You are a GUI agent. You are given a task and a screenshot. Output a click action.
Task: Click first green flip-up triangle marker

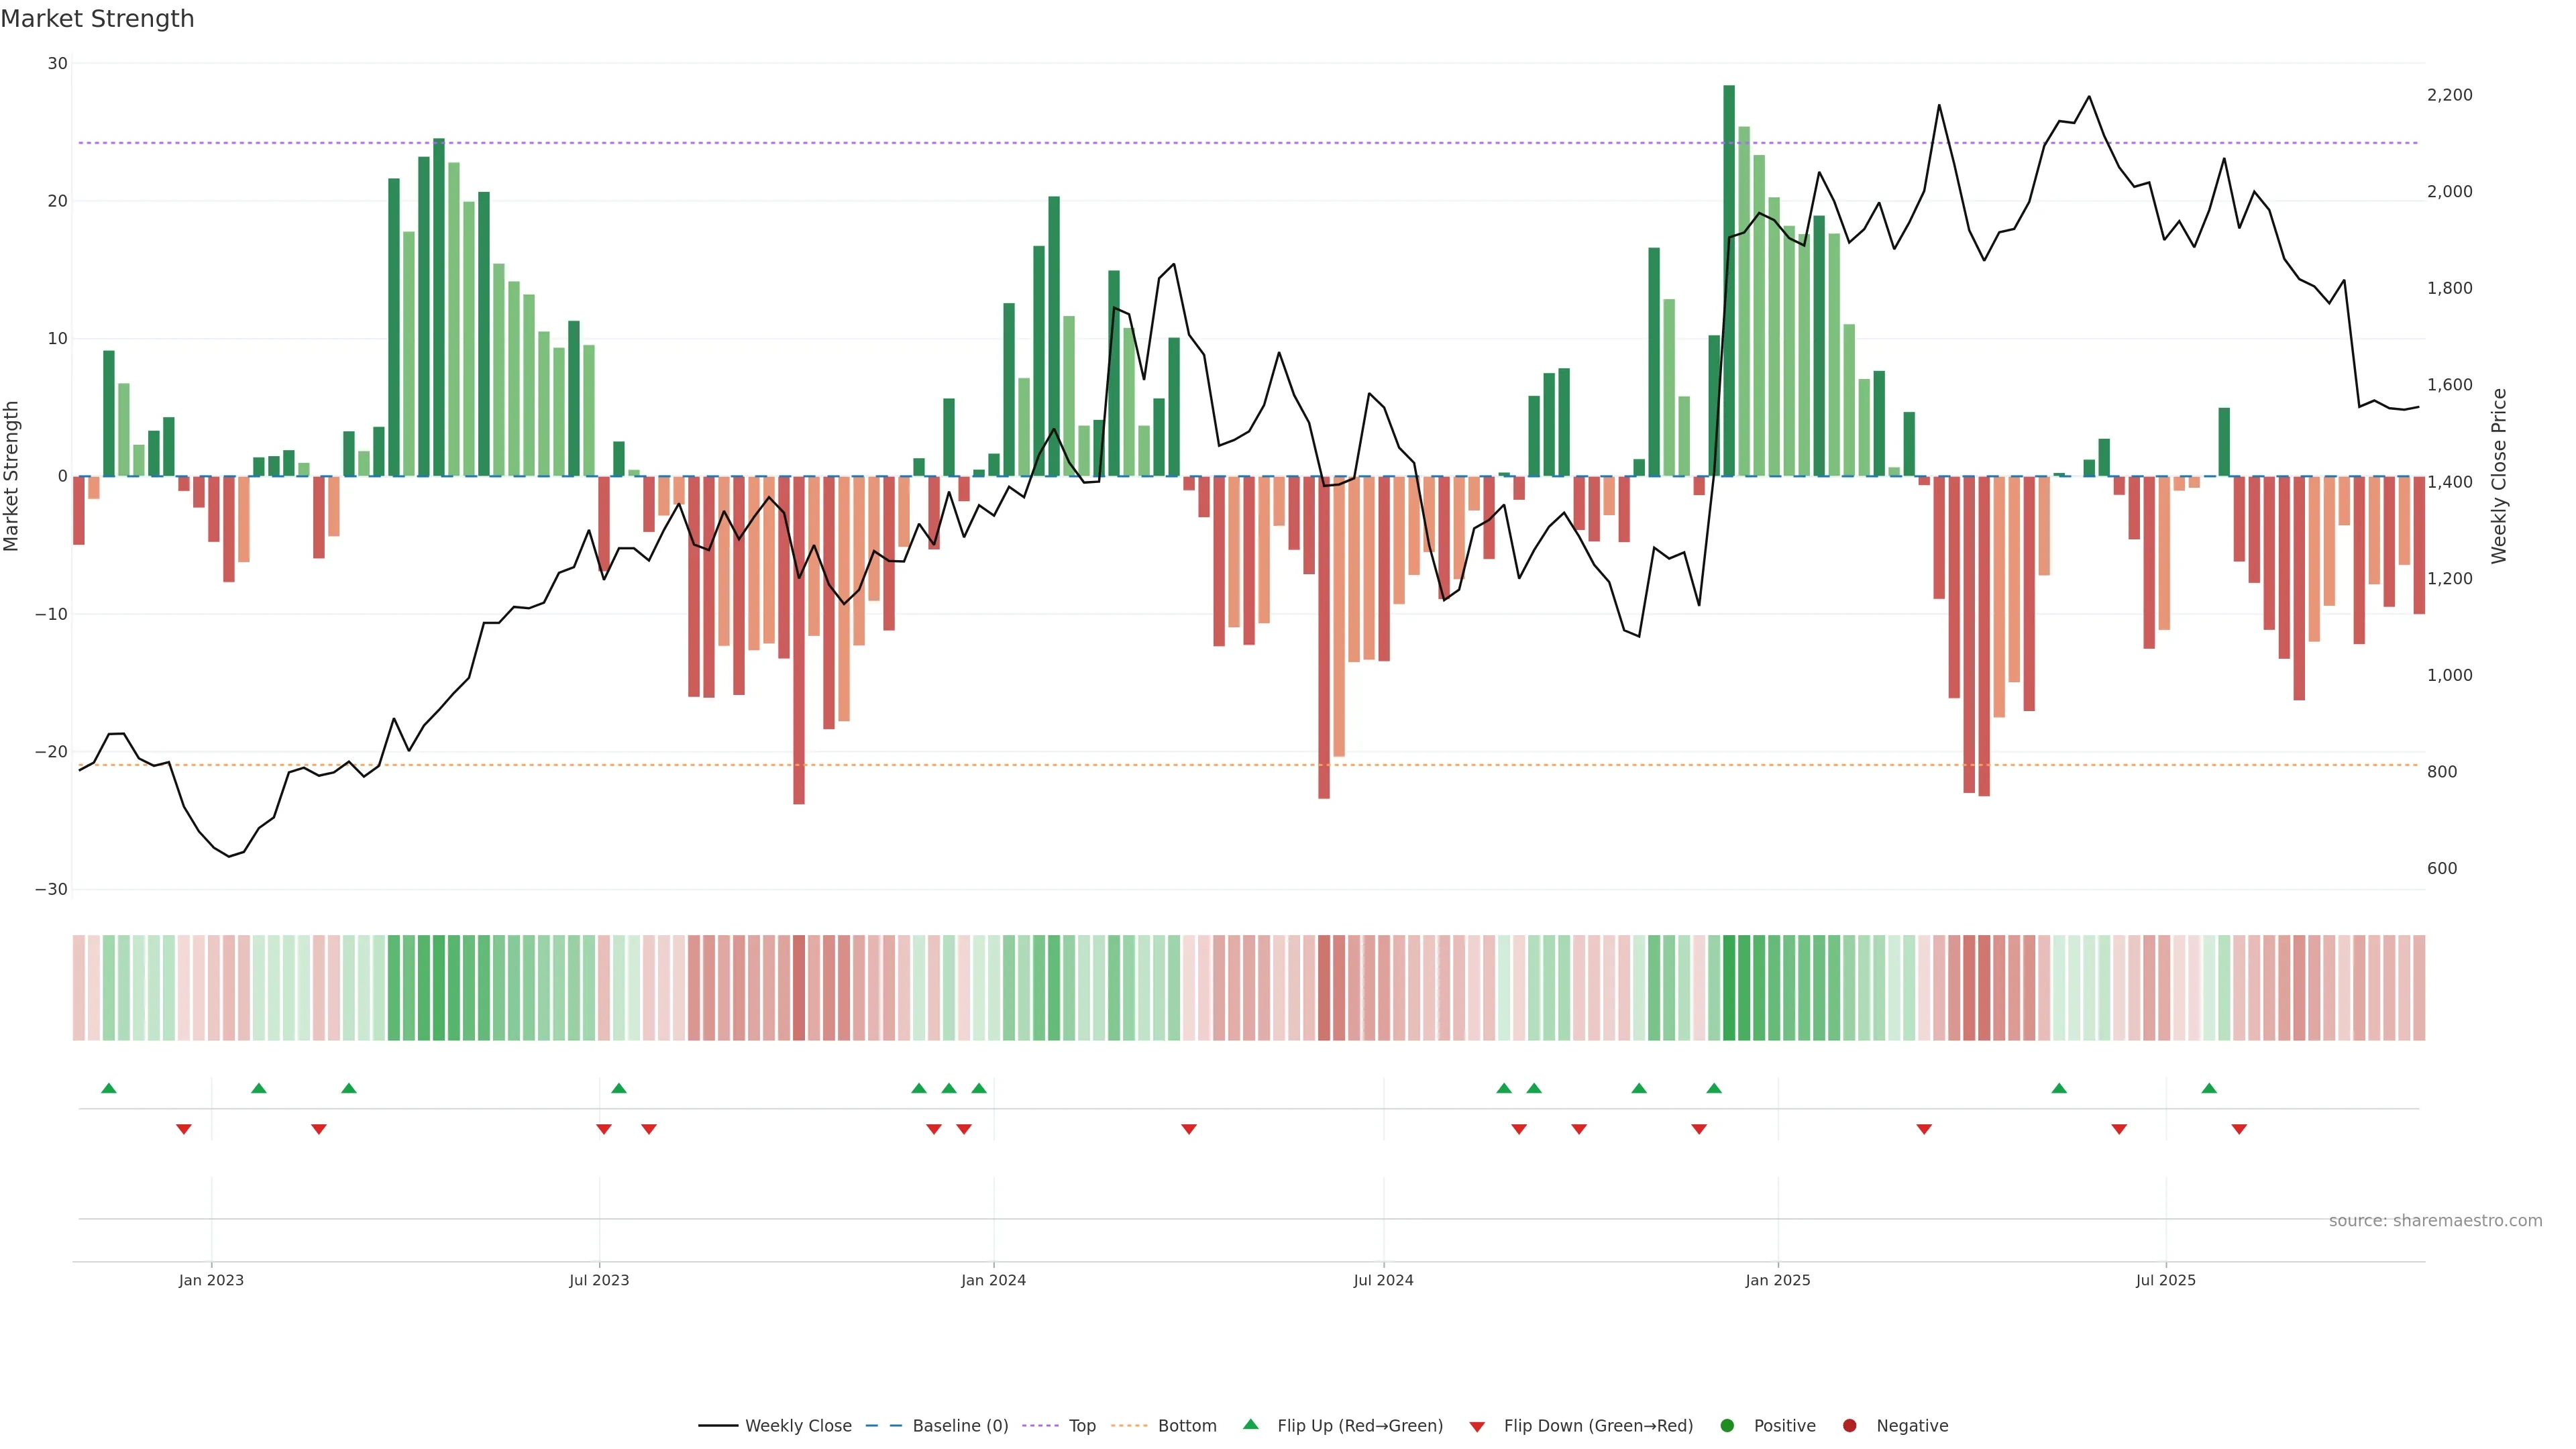109,1088
